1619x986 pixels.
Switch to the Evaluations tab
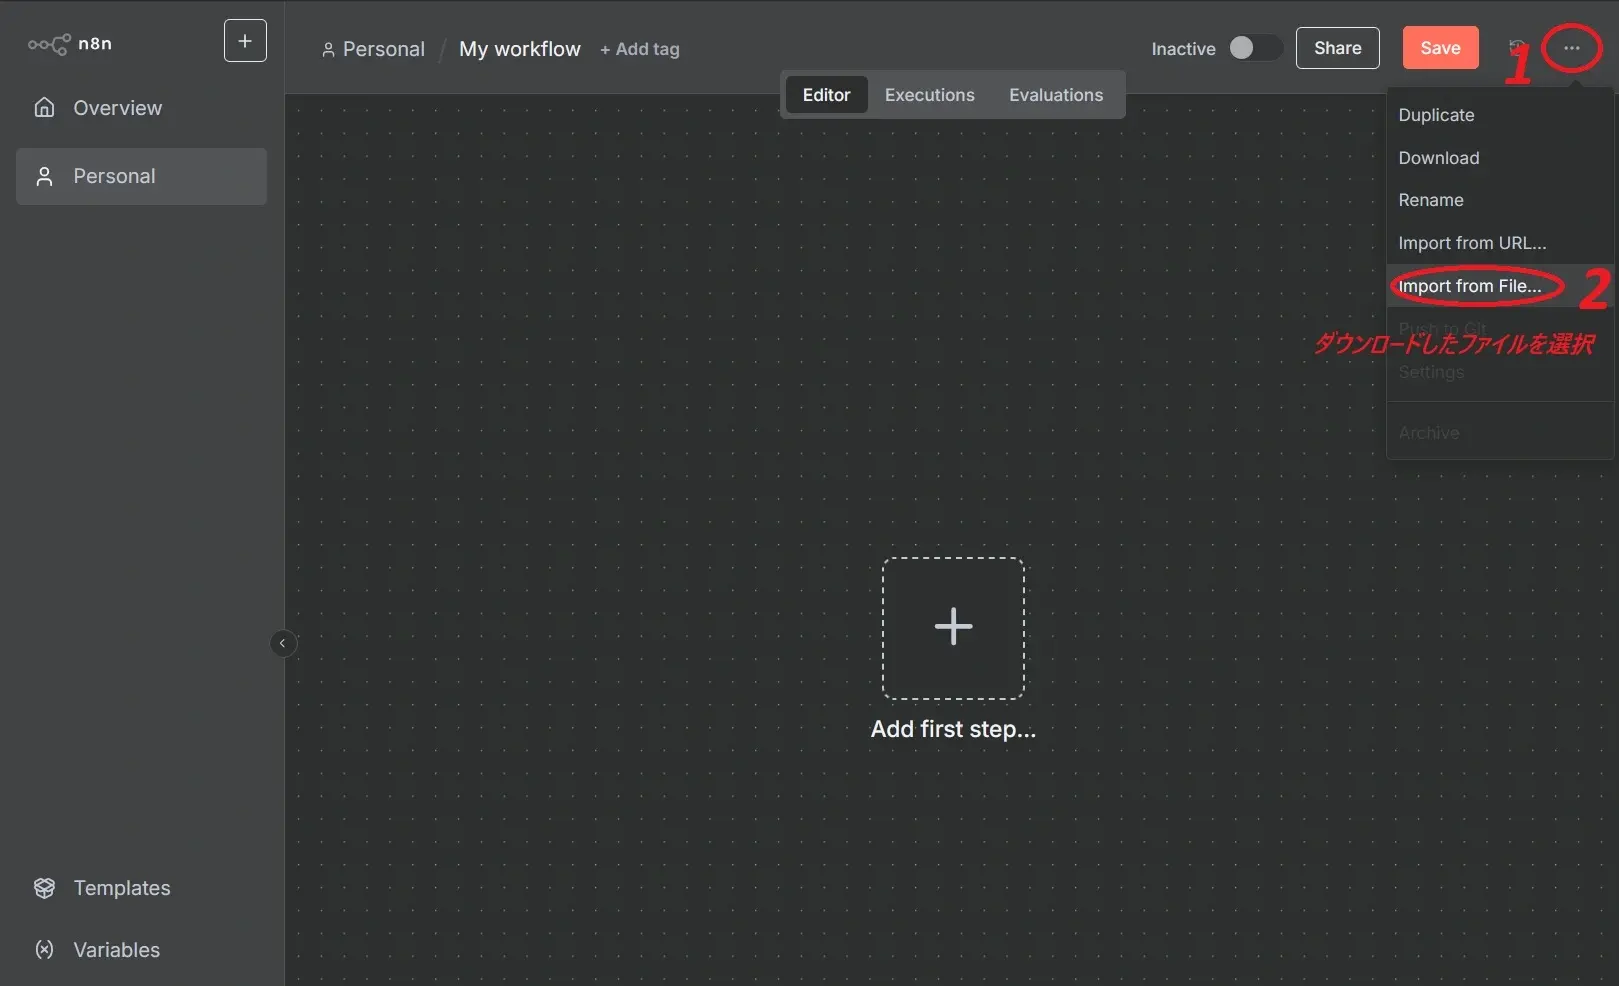tap(1055, 95)
